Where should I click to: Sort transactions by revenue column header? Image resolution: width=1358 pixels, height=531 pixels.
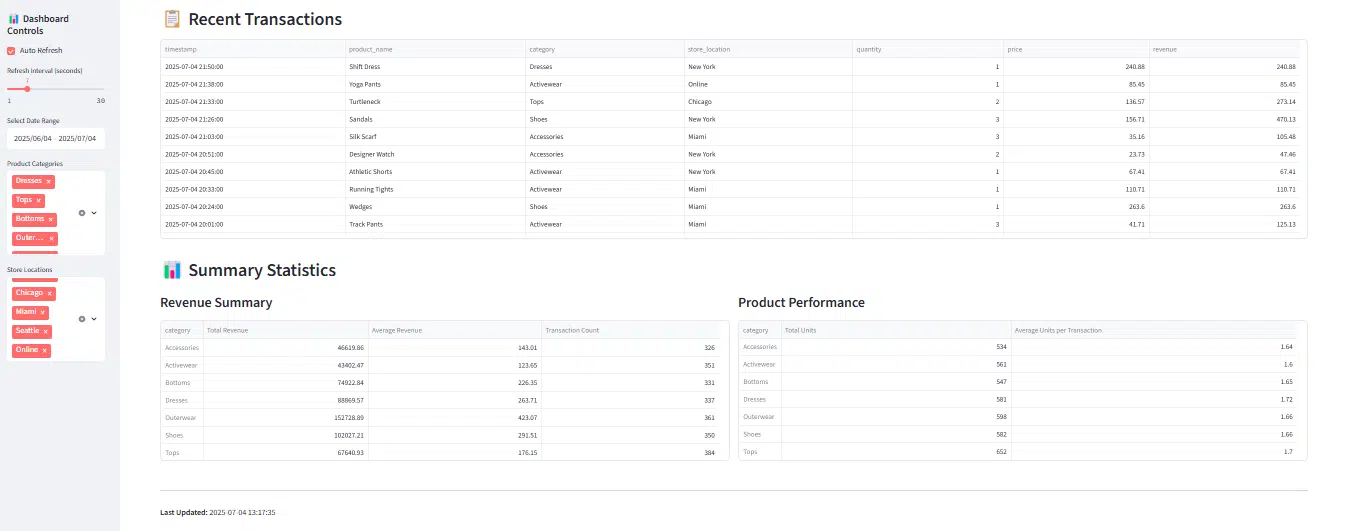click(1224, 49)
